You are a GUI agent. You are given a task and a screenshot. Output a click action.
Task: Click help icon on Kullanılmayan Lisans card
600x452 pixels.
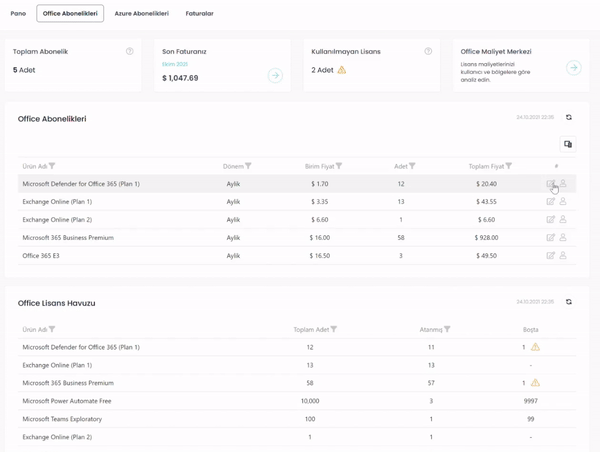coord(428,51)
